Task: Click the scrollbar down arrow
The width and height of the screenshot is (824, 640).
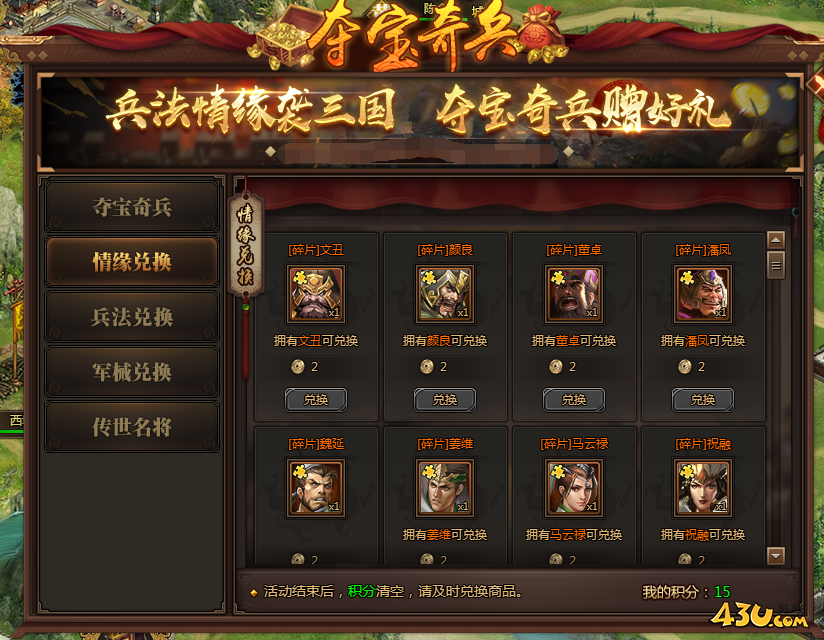Action: [776, 555]
